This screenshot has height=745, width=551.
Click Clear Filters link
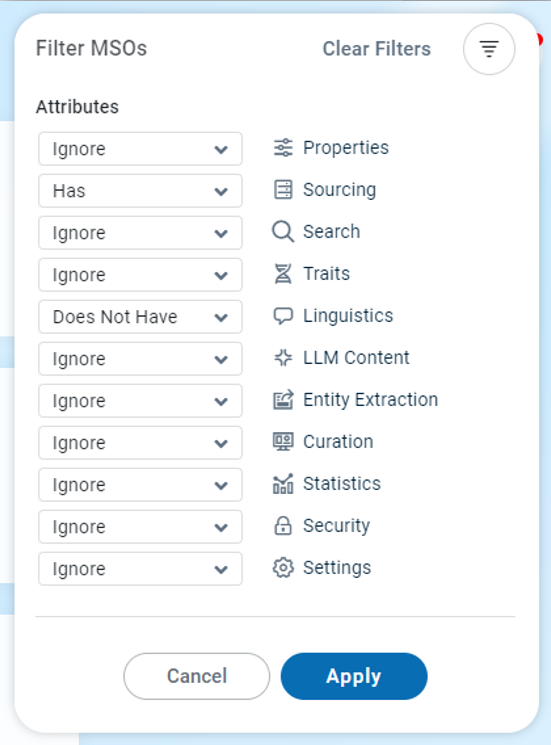point(377,49)
